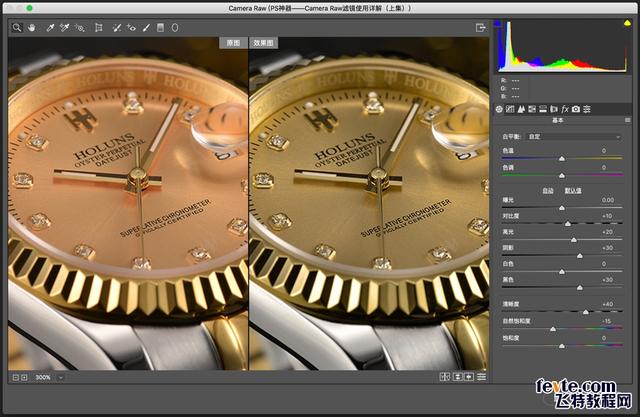The image size is (640, 417).
Task: Open the Presets panel tab
Action: coord(587,109)
